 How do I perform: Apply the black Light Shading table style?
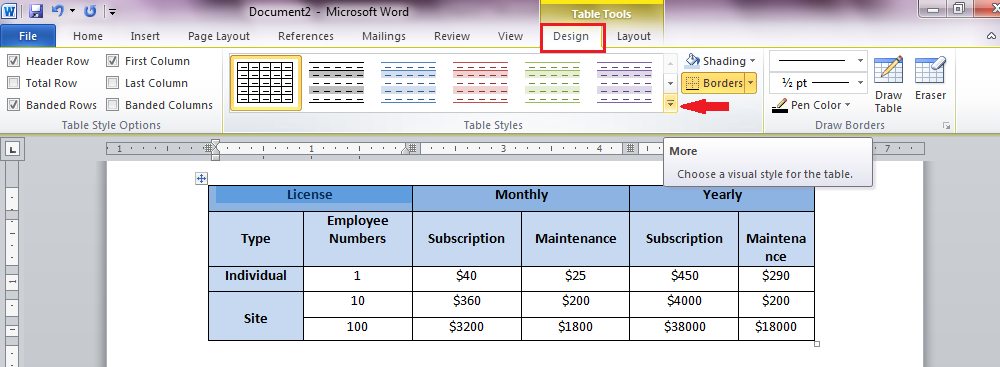pyautogui.click(x=336, y=83)
